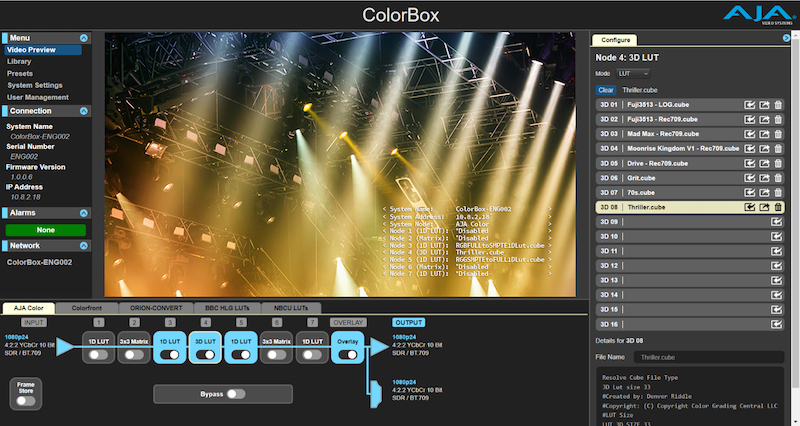Export the Fuji3513 - Rec709.cube LUT
800x426 pixels.
tap(764, 119)
